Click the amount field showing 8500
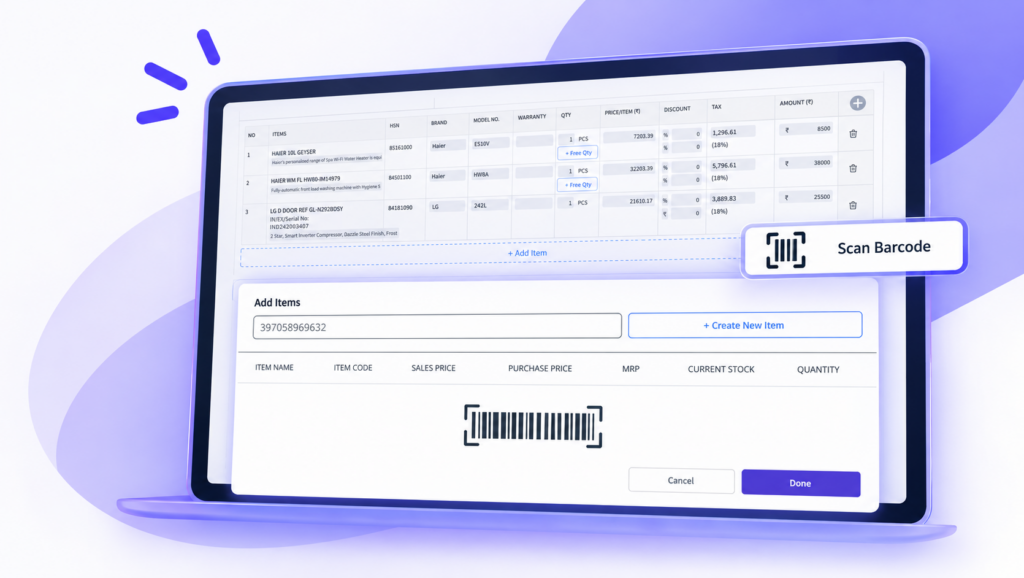The height and width of the screenshot is (578, 1024). (x=807, y=129)
